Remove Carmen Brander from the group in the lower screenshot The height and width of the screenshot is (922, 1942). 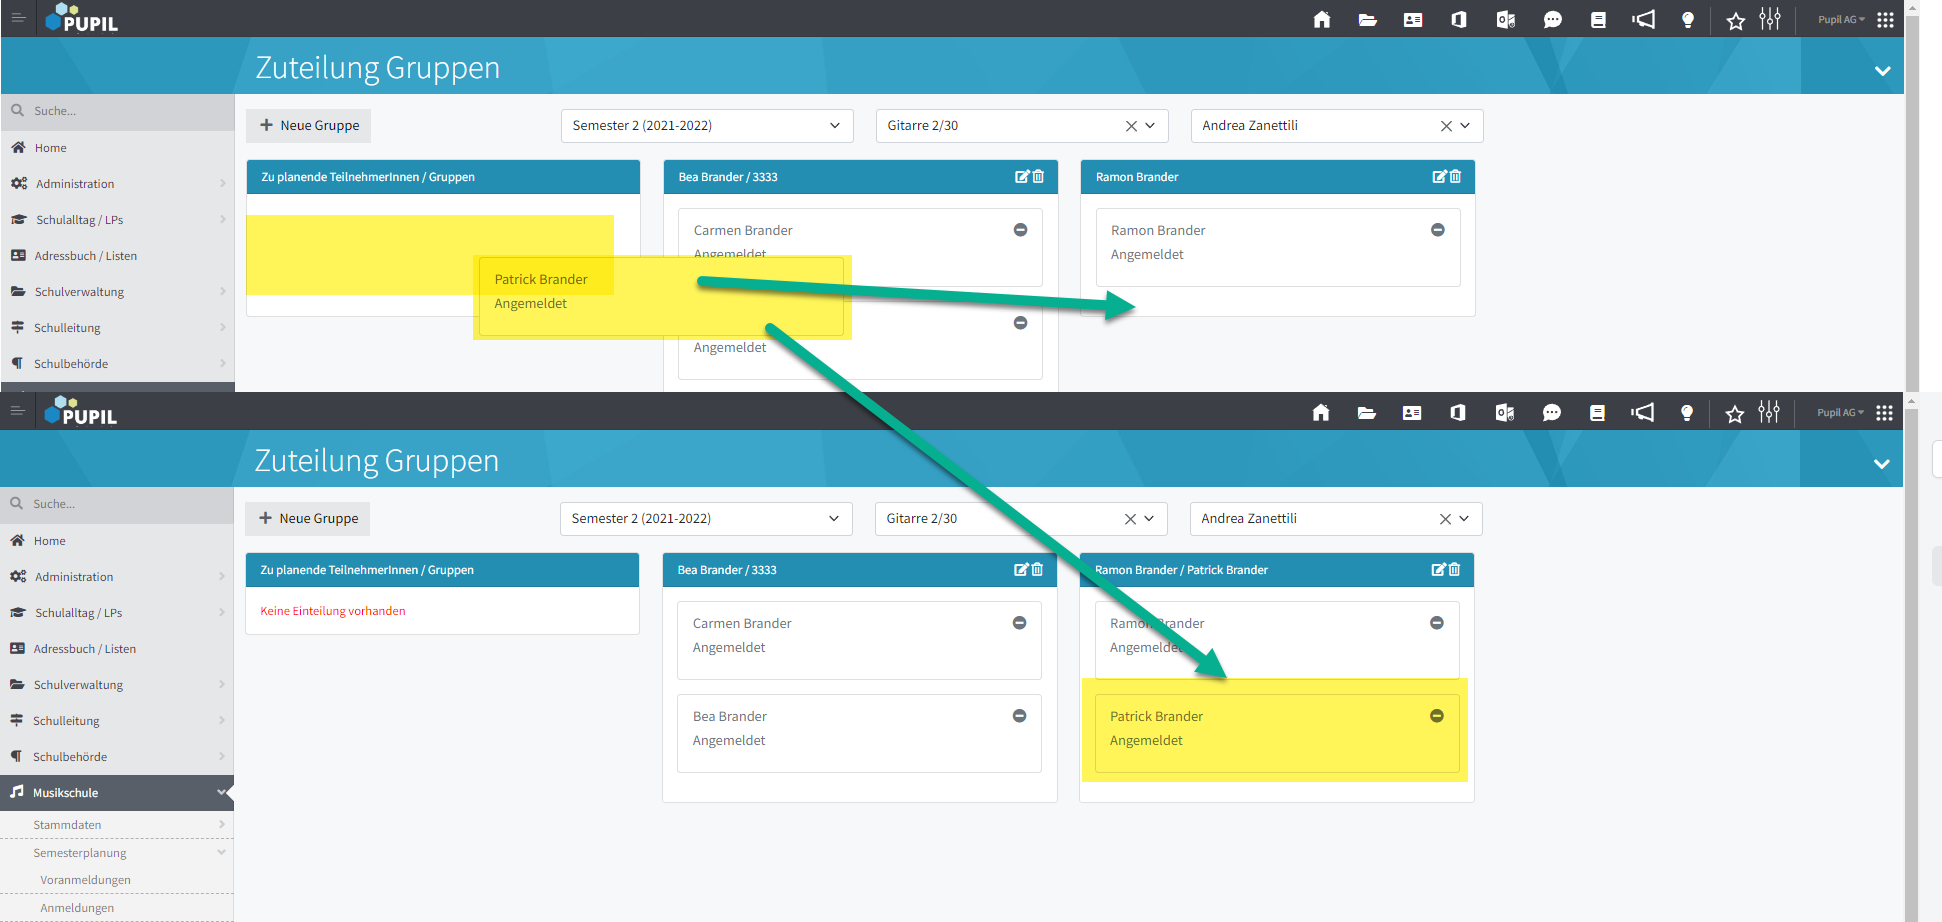[x=1019, y=623]
